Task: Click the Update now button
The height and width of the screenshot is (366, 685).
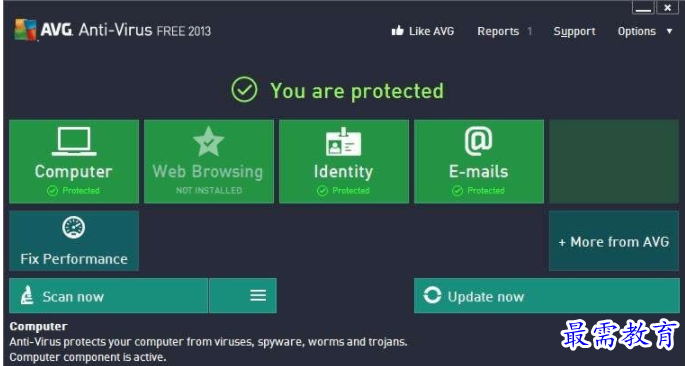Action: 547,296
